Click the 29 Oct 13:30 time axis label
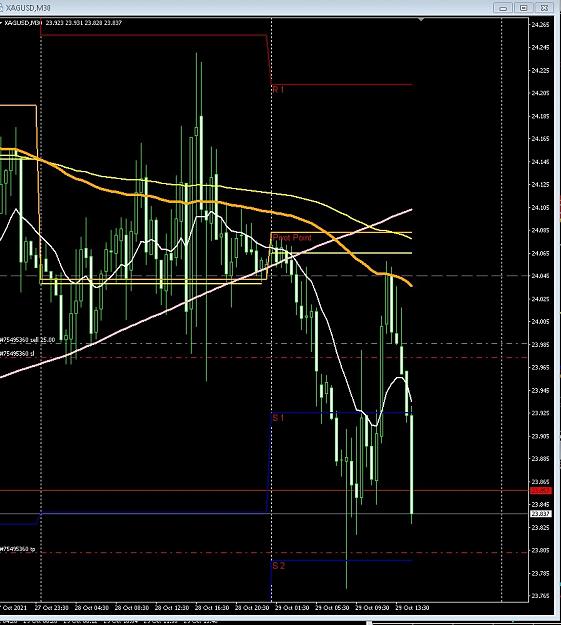The image size is (561, 625). 412,608
